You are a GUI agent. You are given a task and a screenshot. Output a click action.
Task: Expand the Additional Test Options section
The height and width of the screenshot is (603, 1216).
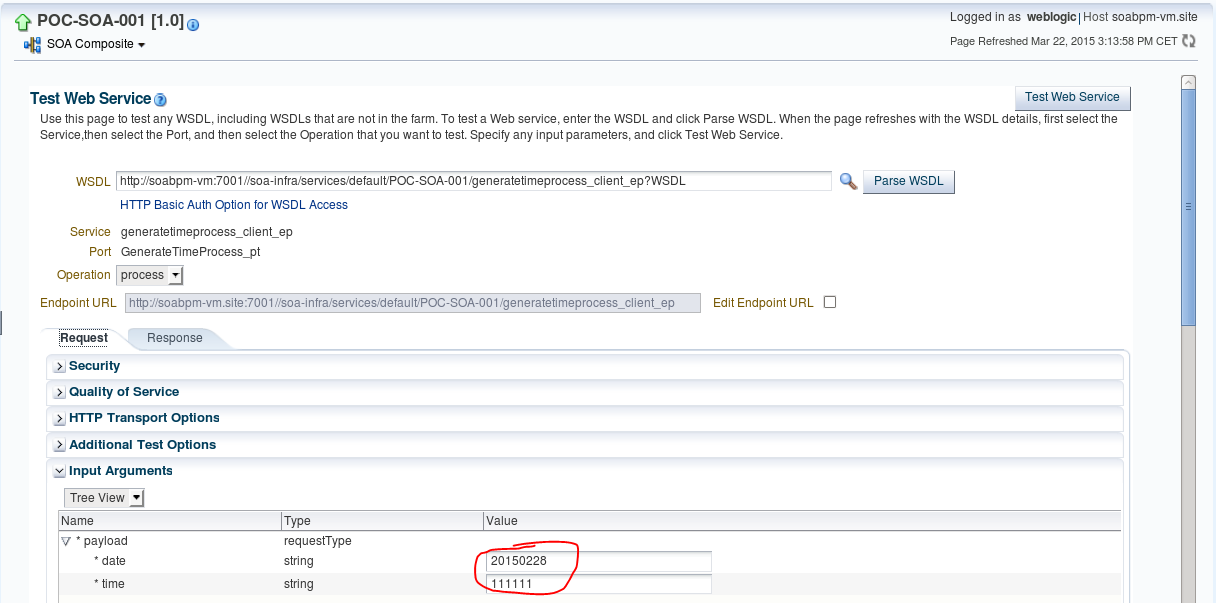tap(60, 445)
